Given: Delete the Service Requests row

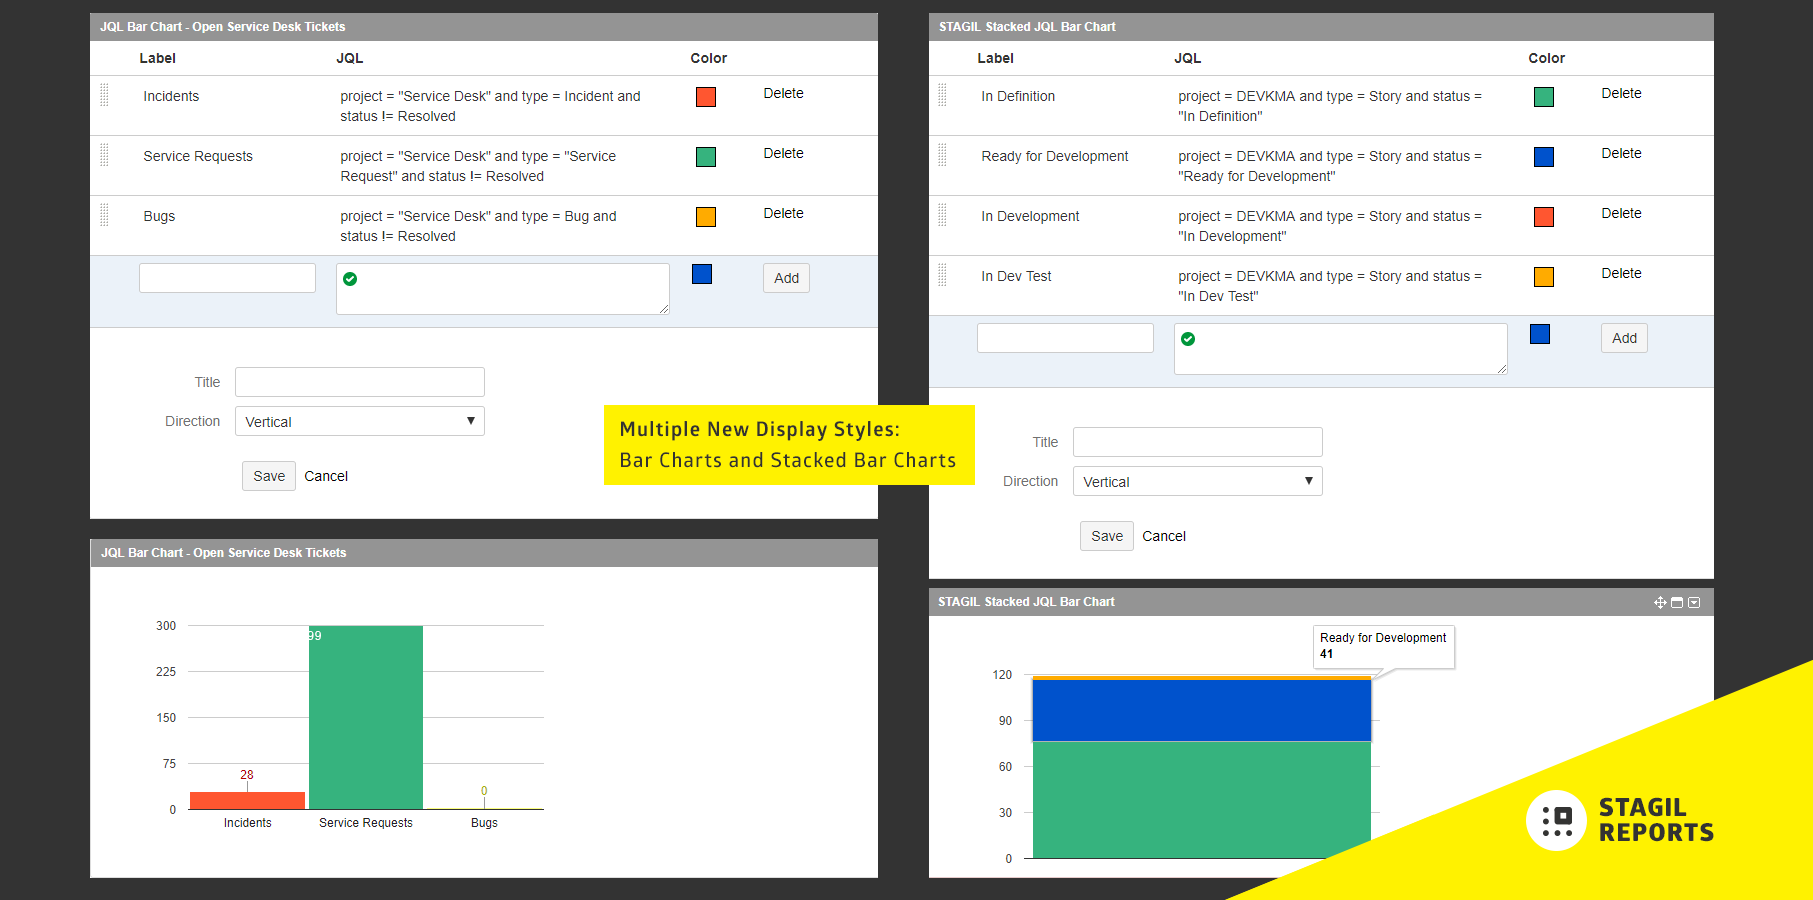Looking at the screenshot, I should [783, 153].
